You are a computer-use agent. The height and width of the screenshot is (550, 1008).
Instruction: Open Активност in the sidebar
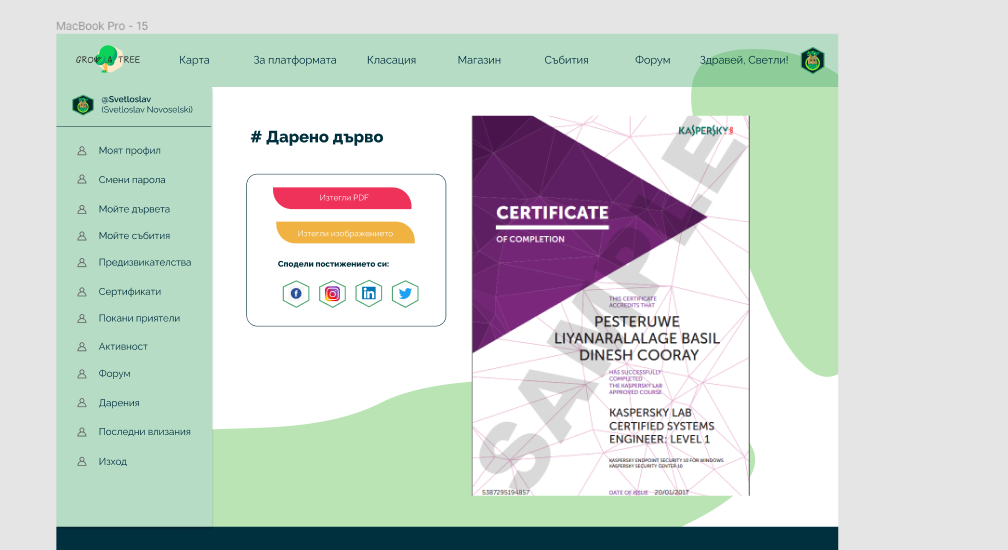click(123, 346)
